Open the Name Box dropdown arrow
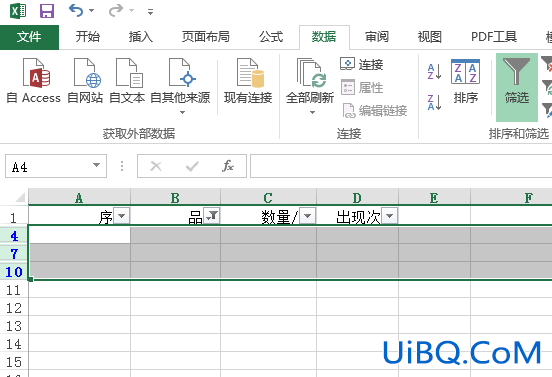Screen dimensions: 552x377 (x=96, y=165)
